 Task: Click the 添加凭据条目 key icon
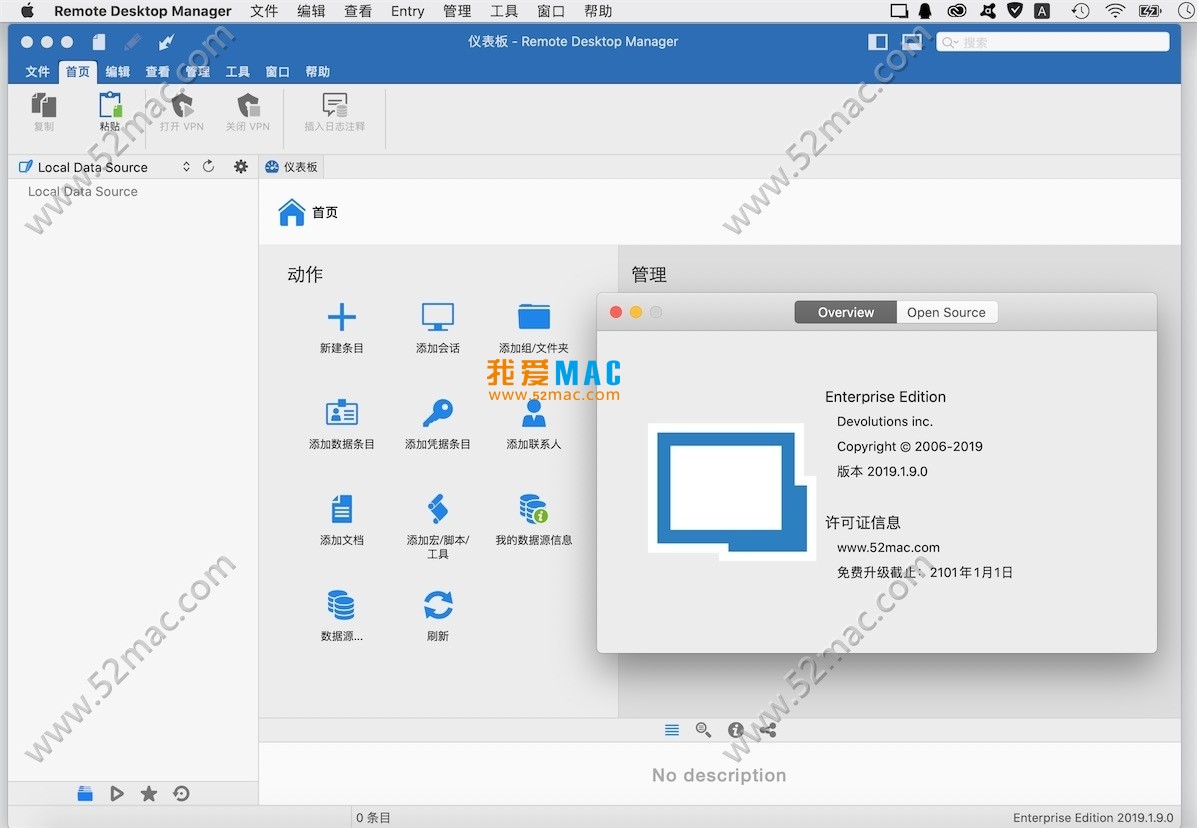point(438,413)
